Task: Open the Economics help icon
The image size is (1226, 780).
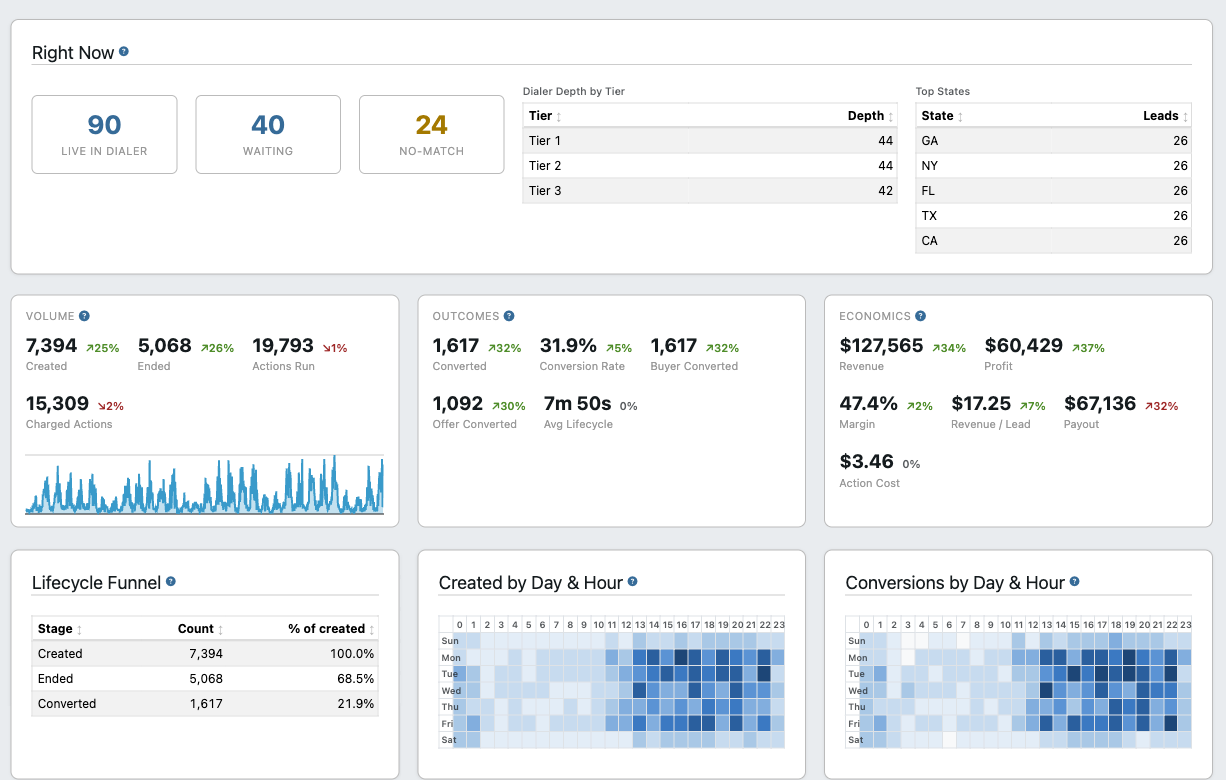Action: click(x=920, y=316)
